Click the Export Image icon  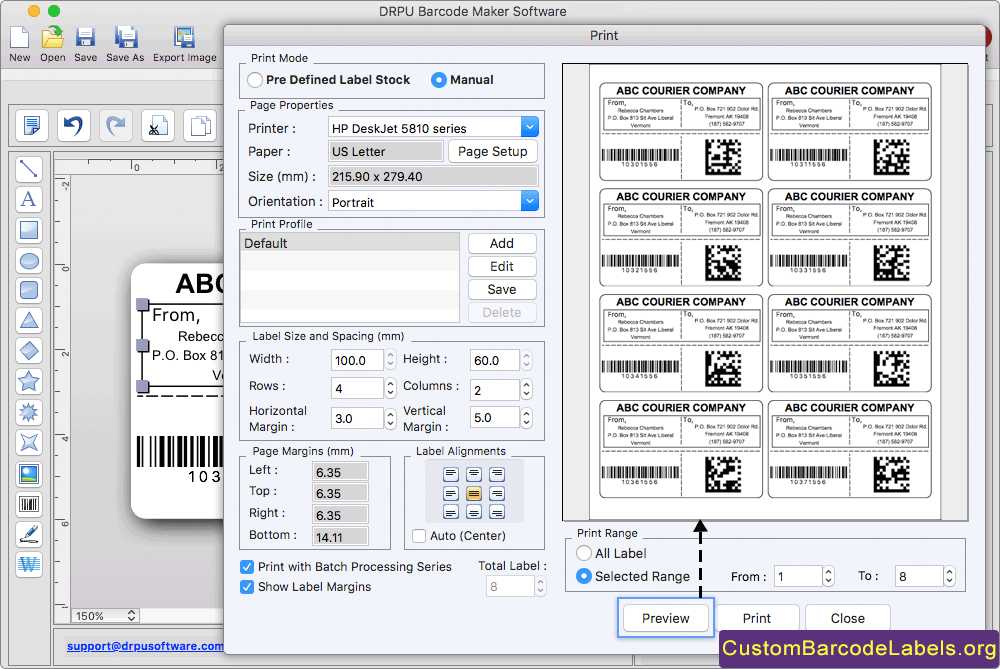pos(184,38)
